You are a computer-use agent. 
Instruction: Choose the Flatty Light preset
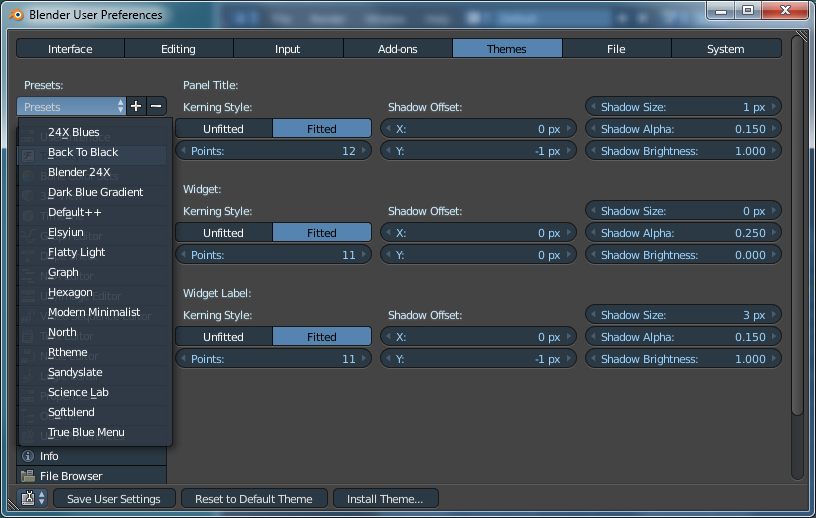point(95,252)
